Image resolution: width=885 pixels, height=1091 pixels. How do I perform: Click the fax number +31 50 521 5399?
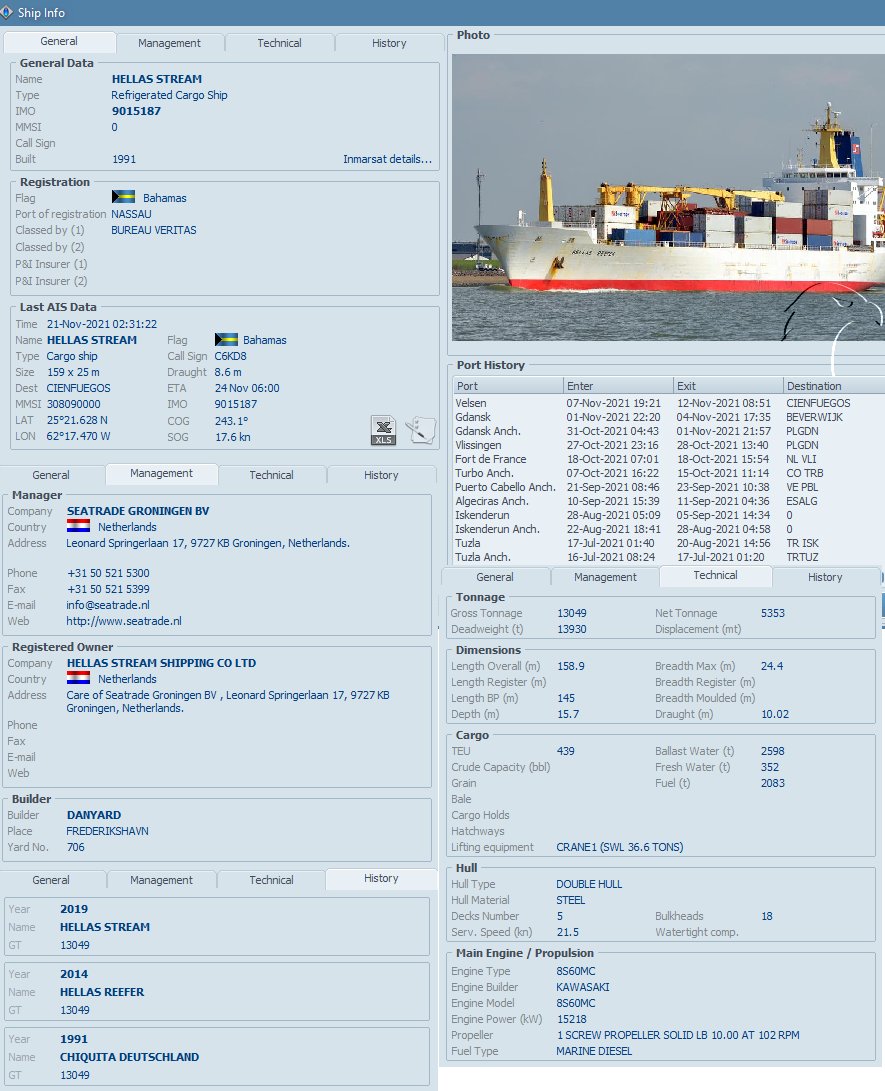click(x=109, y=589)
